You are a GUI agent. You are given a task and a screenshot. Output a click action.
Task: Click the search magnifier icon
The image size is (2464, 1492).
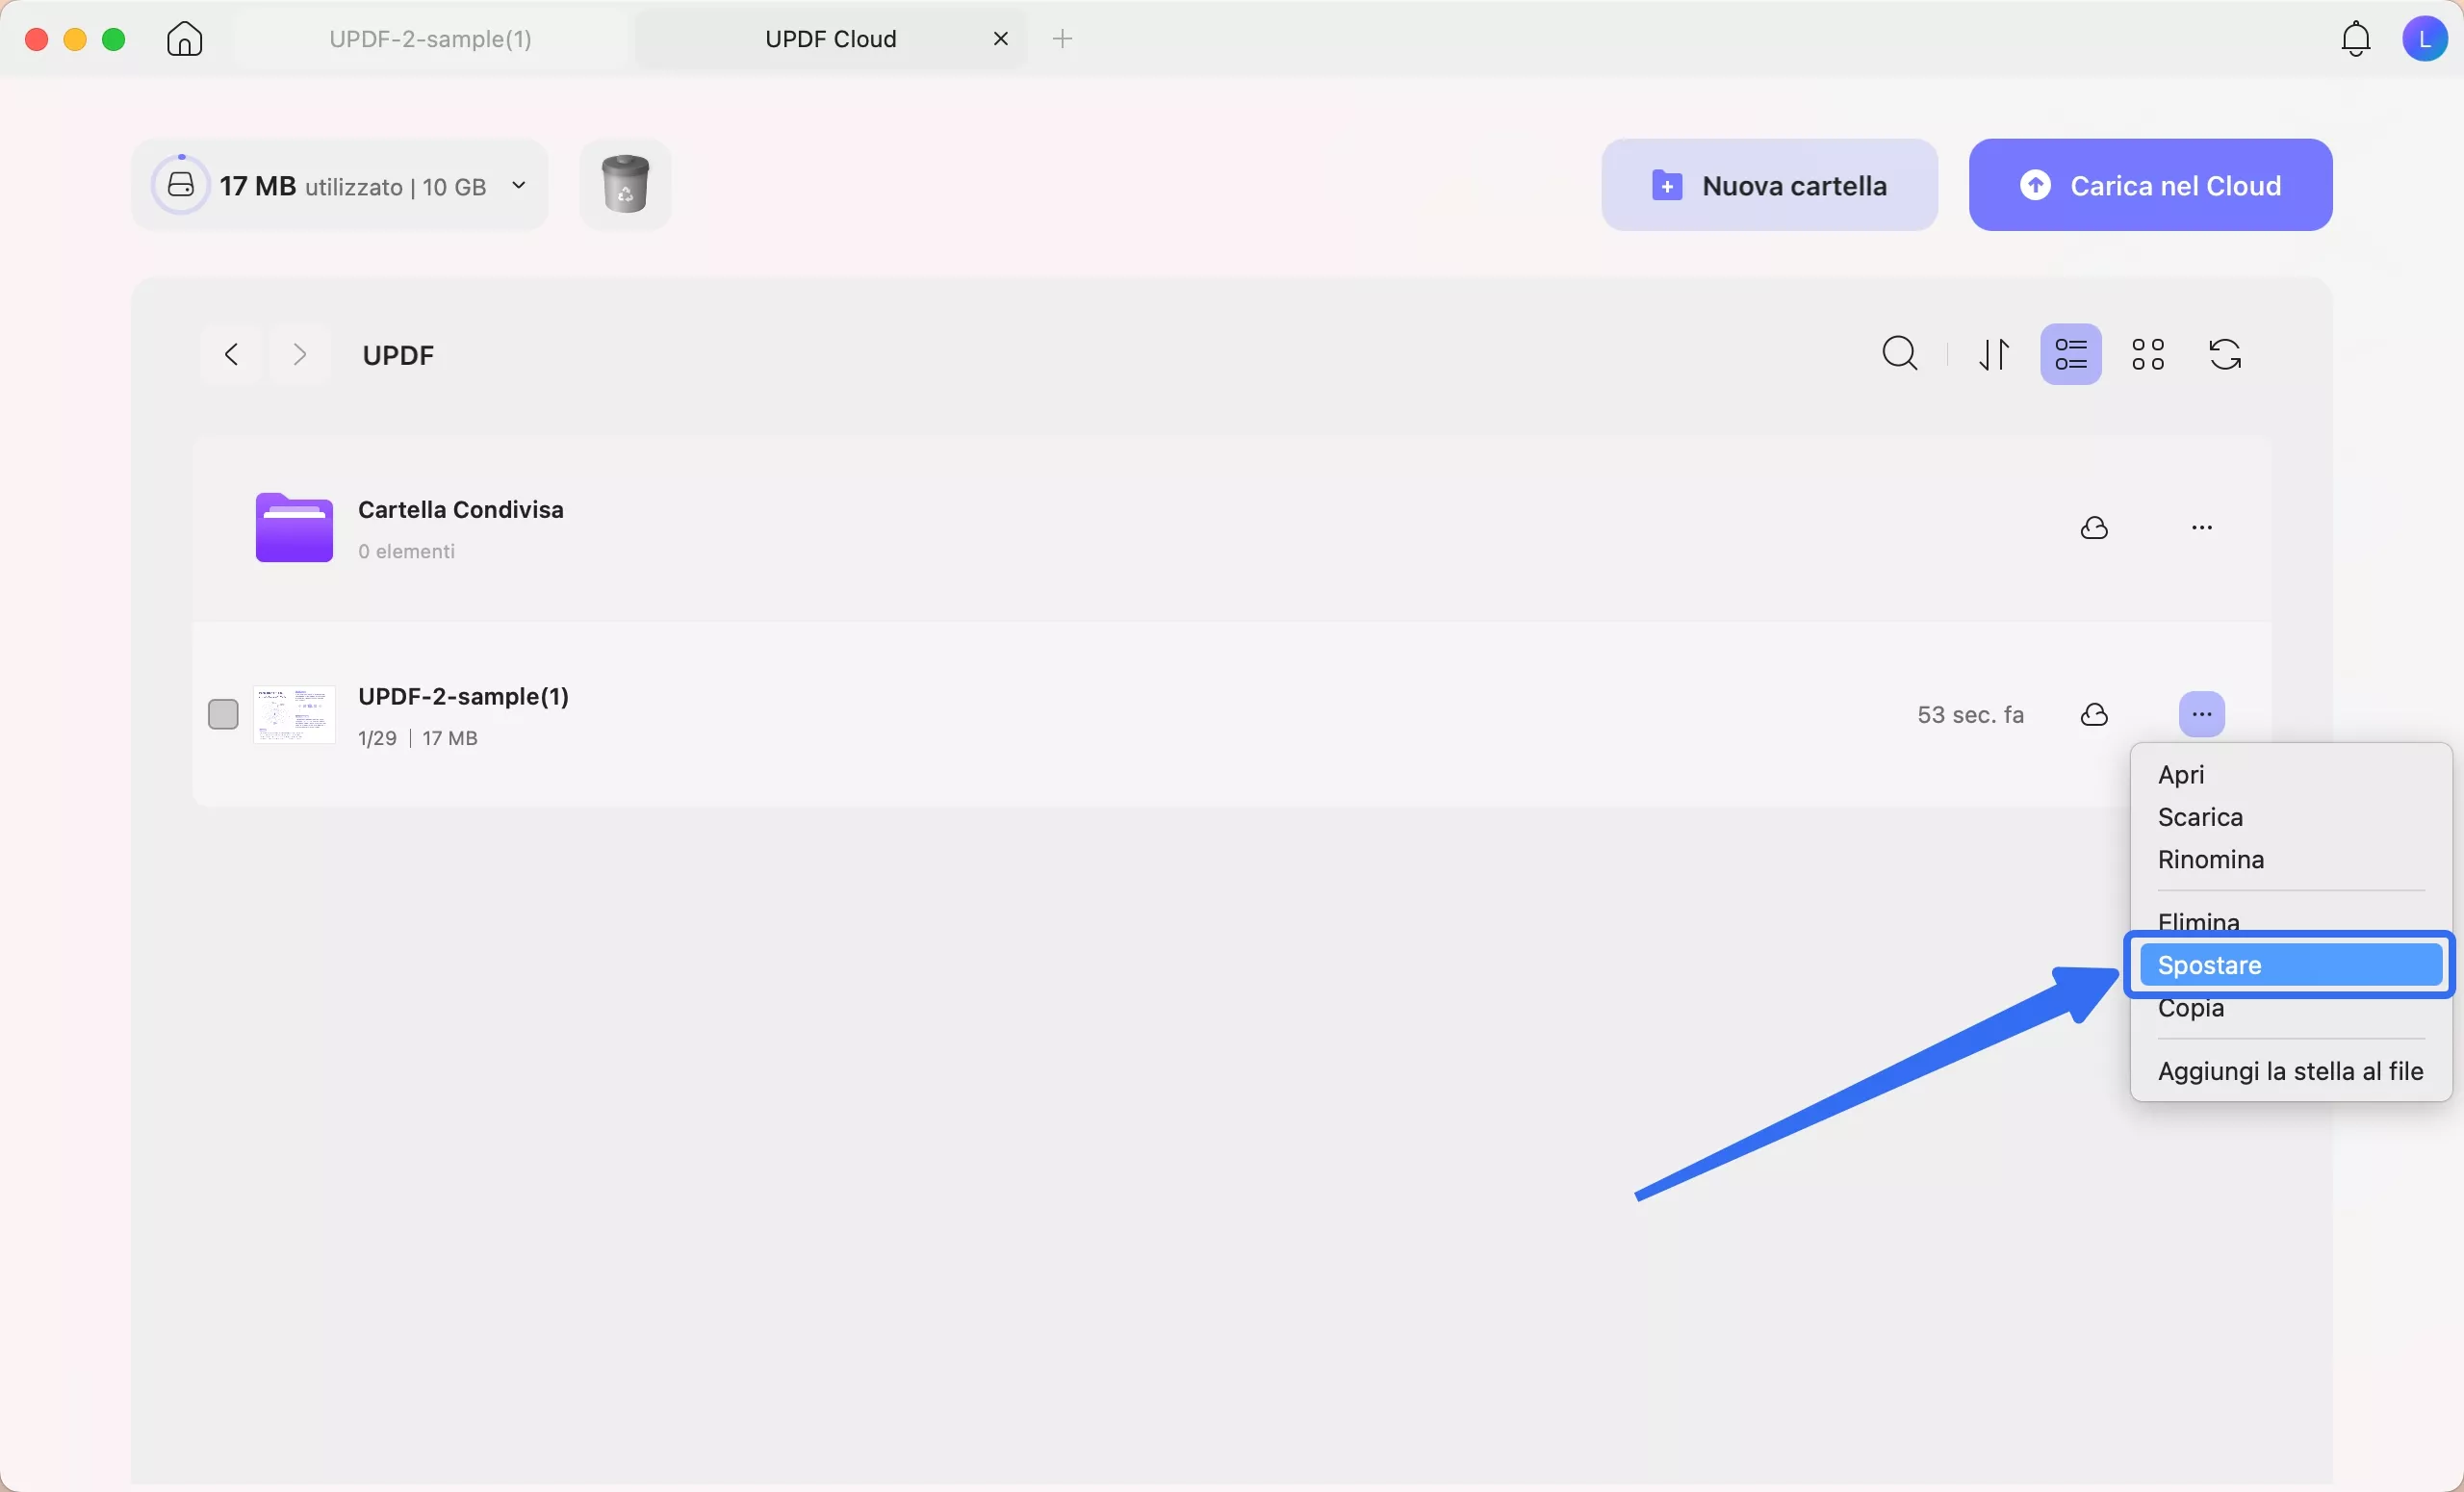1899,354
